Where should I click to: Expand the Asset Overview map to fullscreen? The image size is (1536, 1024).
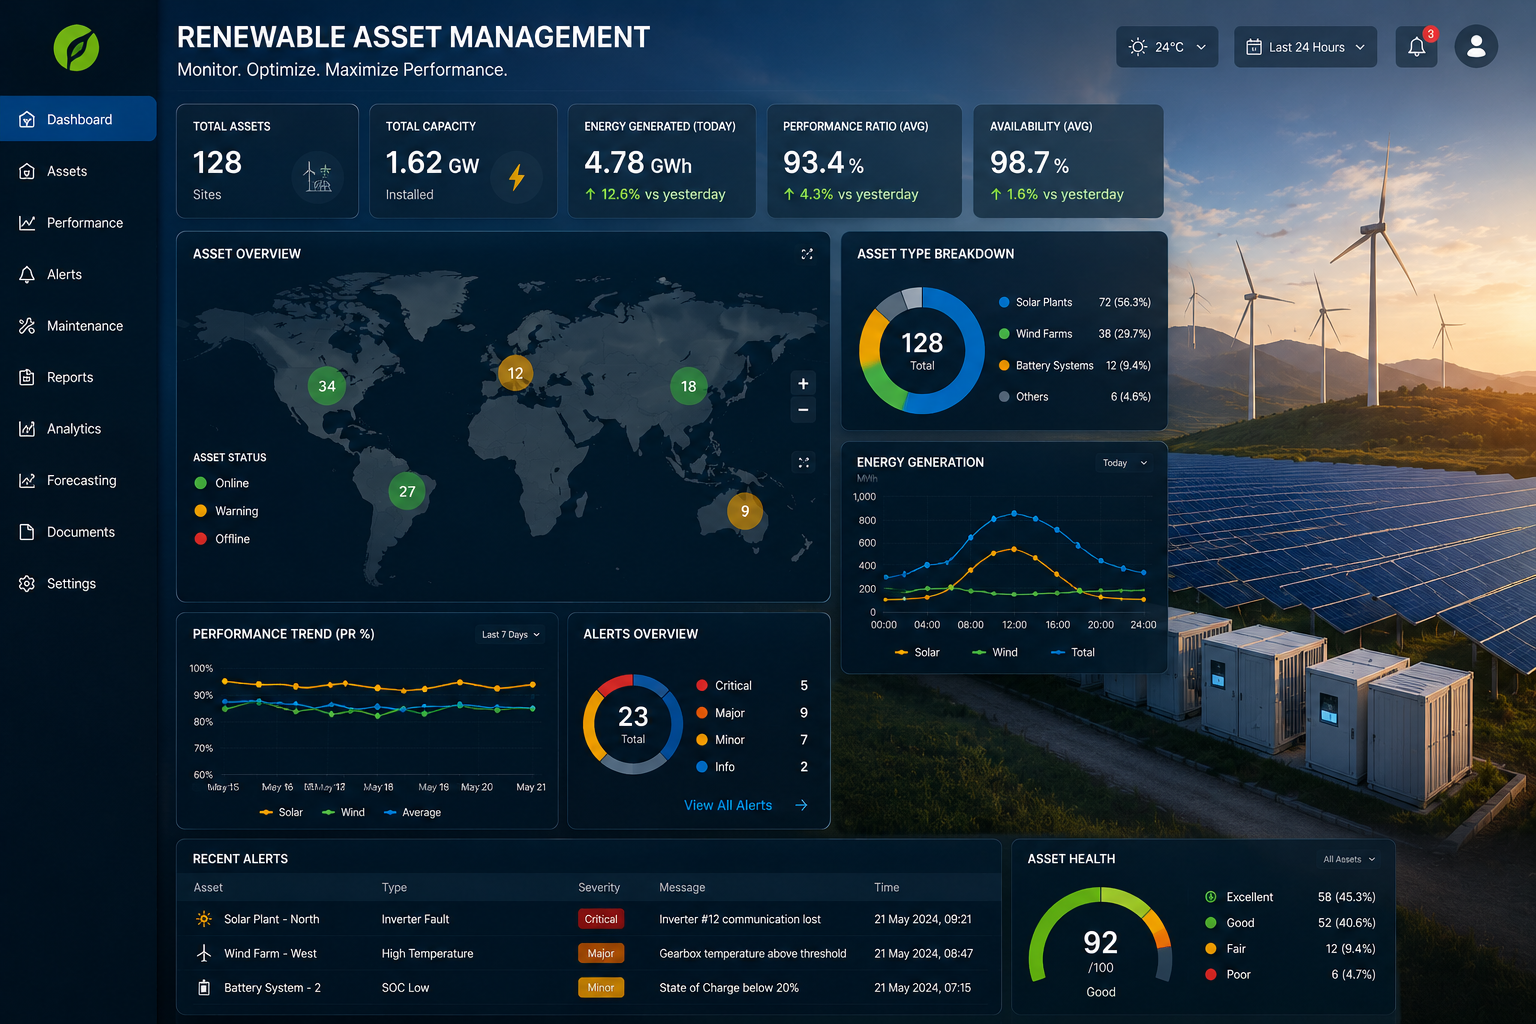pyautogui.click(x=807, y=254)
